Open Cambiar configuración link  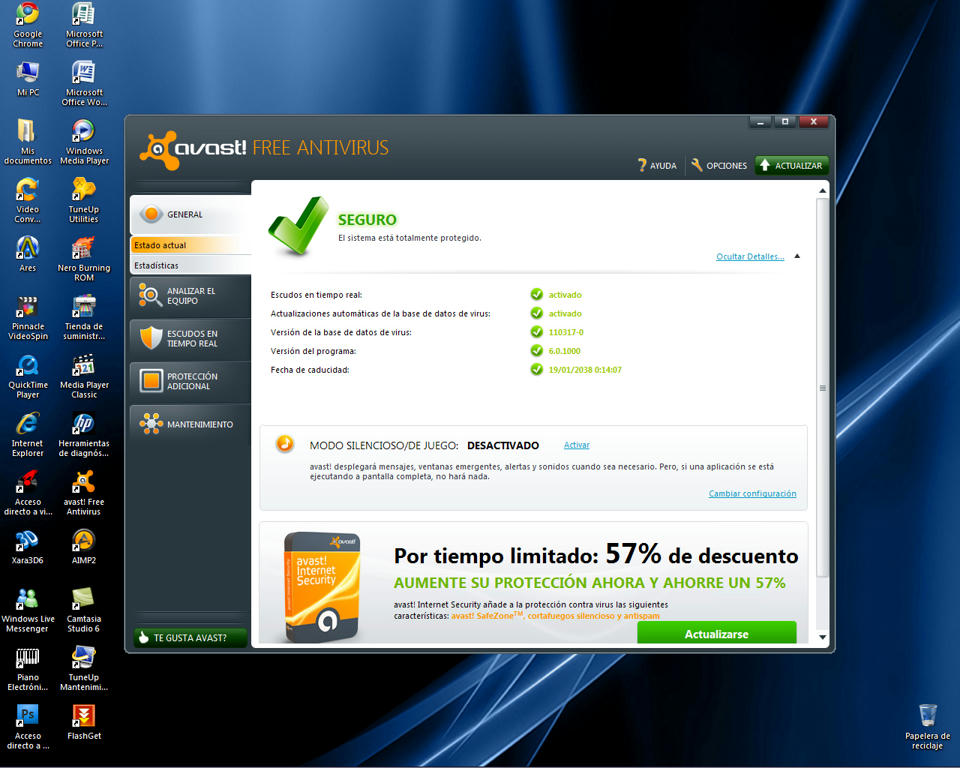pyautogui.click(x=752, y=494)
